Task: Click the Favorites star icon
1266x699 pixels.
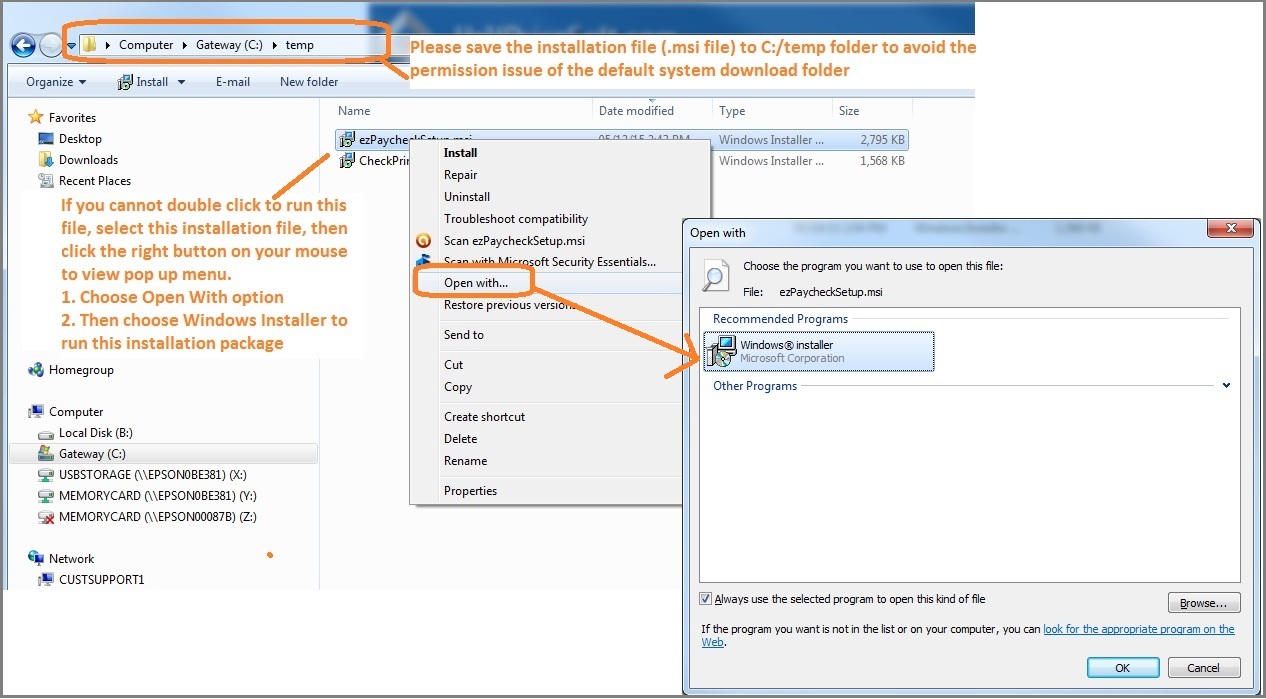Action: point(36,118)
